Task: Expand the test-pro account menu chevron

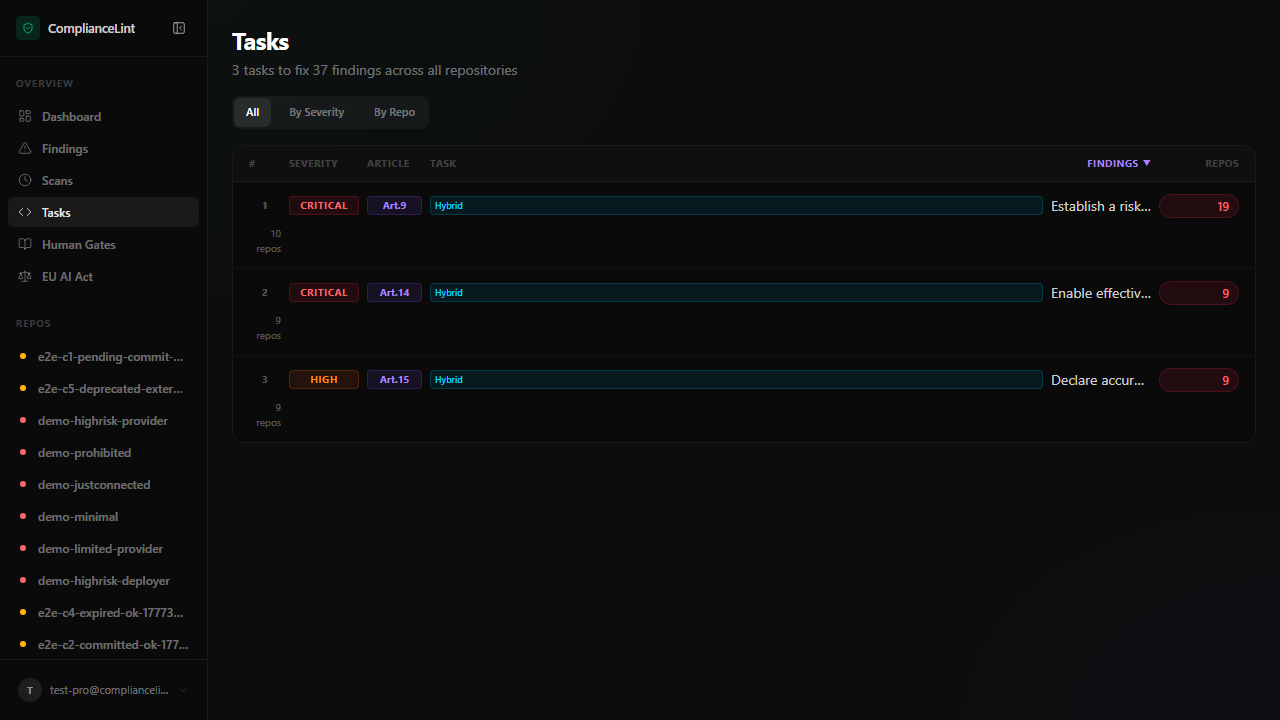Action: 183,690
